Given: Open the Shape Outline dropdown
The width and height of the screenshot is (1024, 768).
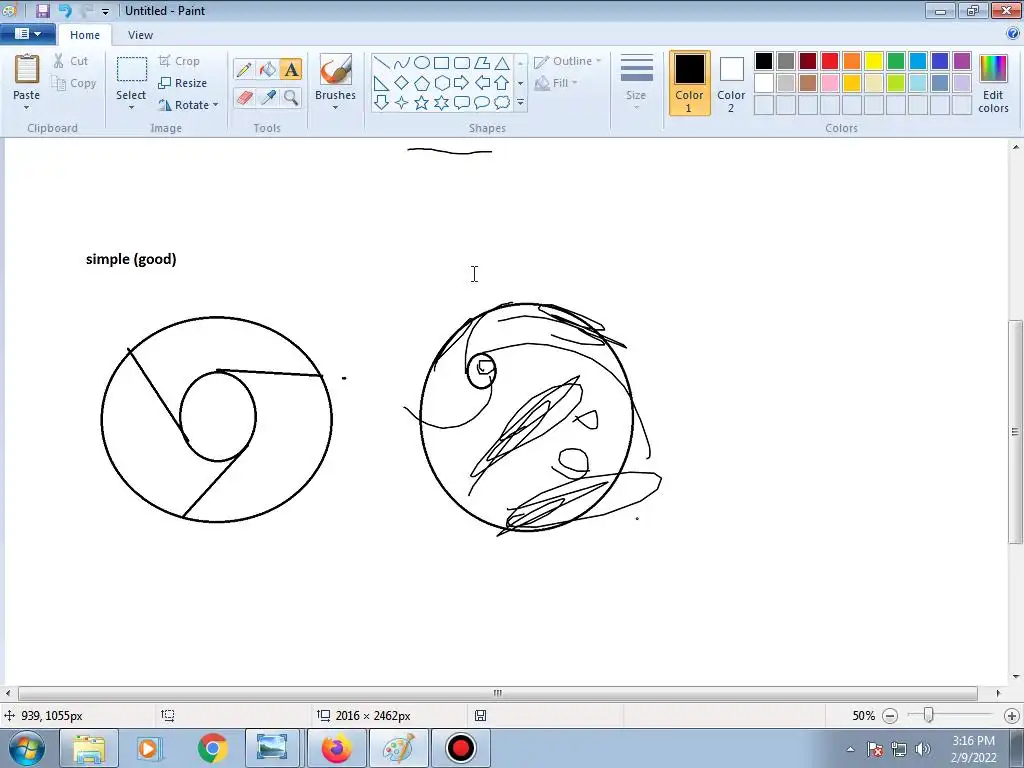Looking at the screenshot, I should pos(568,61).
